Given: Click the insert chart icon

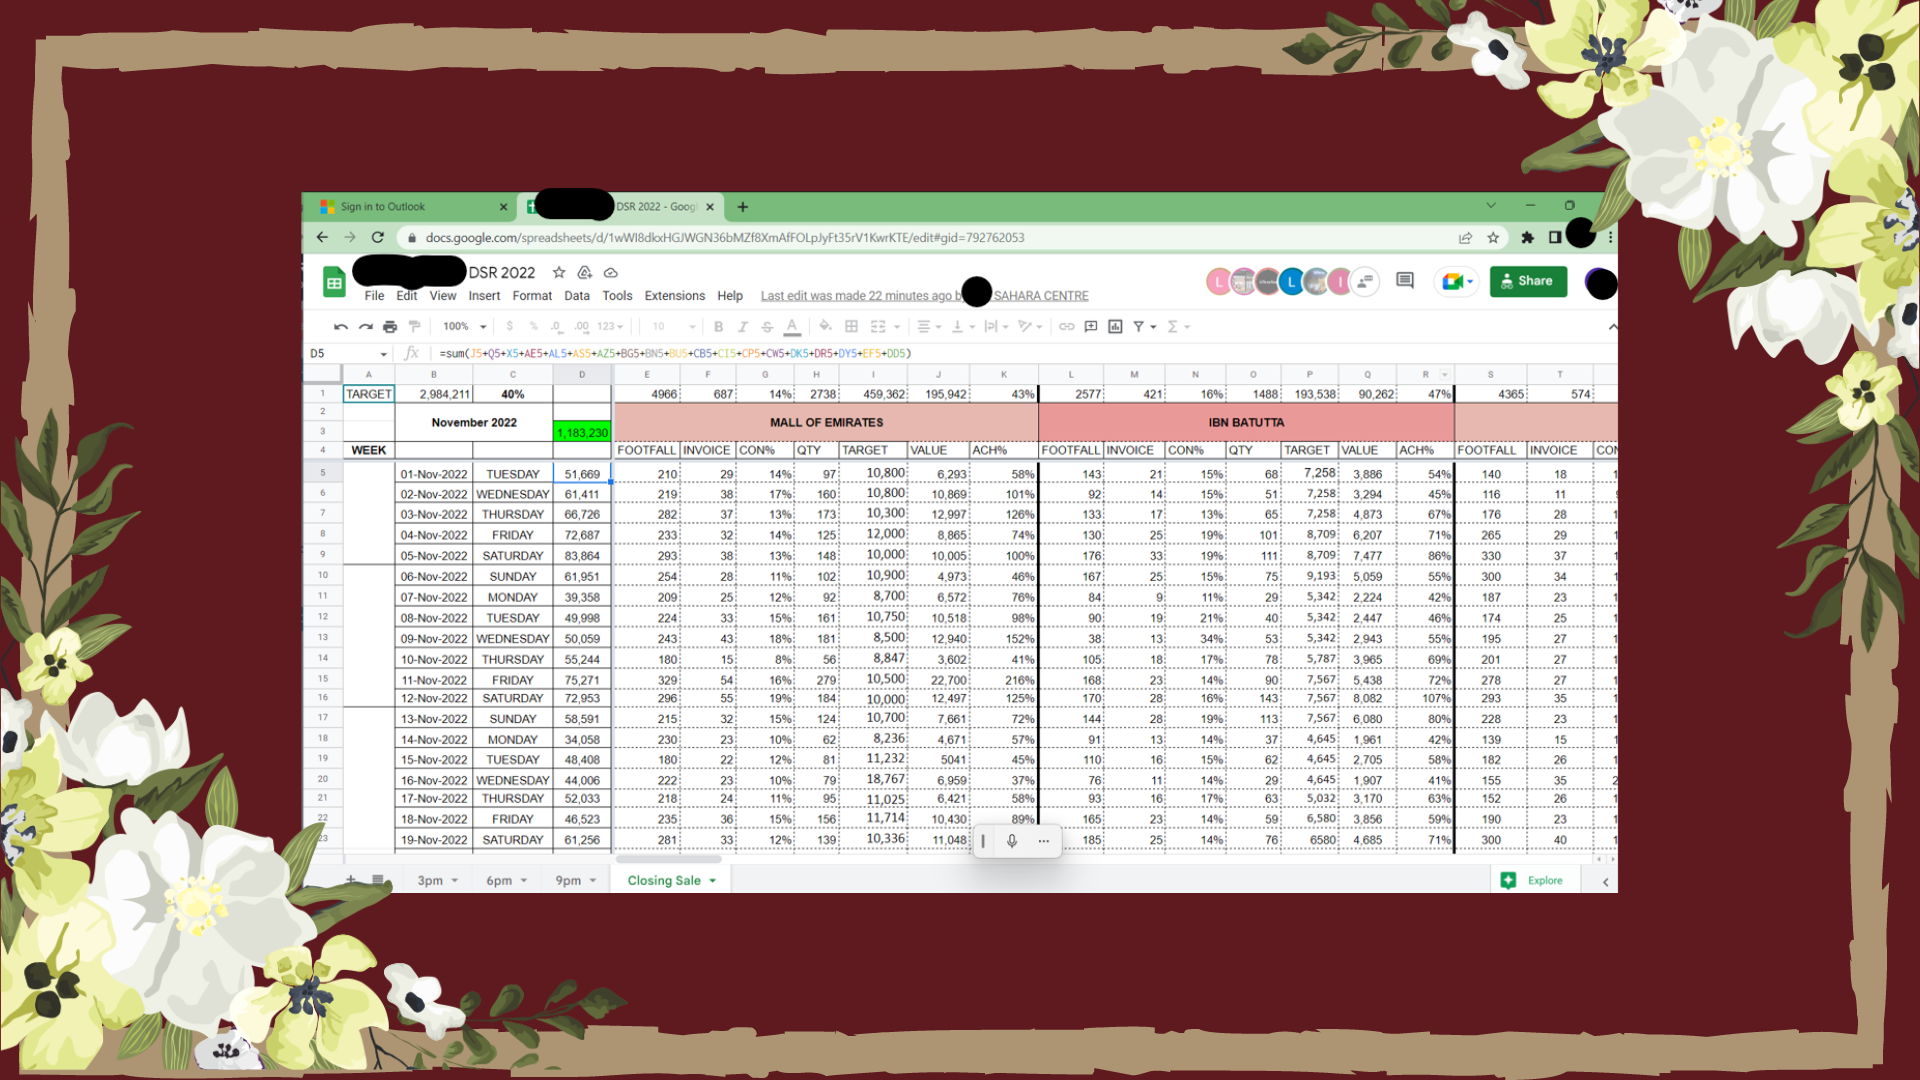Looking at the screenshot, I should point(1115,327).
